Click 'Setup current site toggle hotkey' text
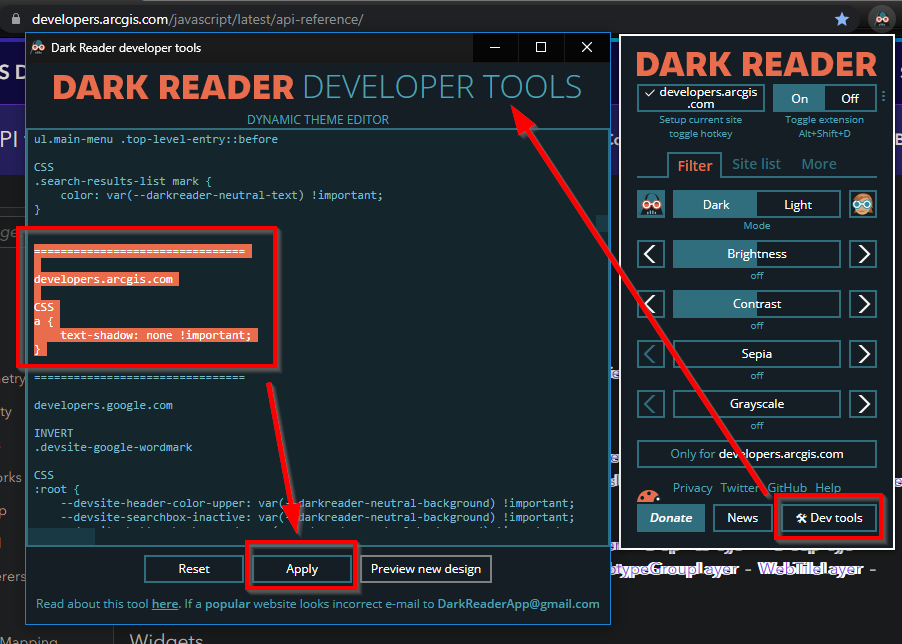Viewport: 902px width, 644px height. tap(700, 126)
